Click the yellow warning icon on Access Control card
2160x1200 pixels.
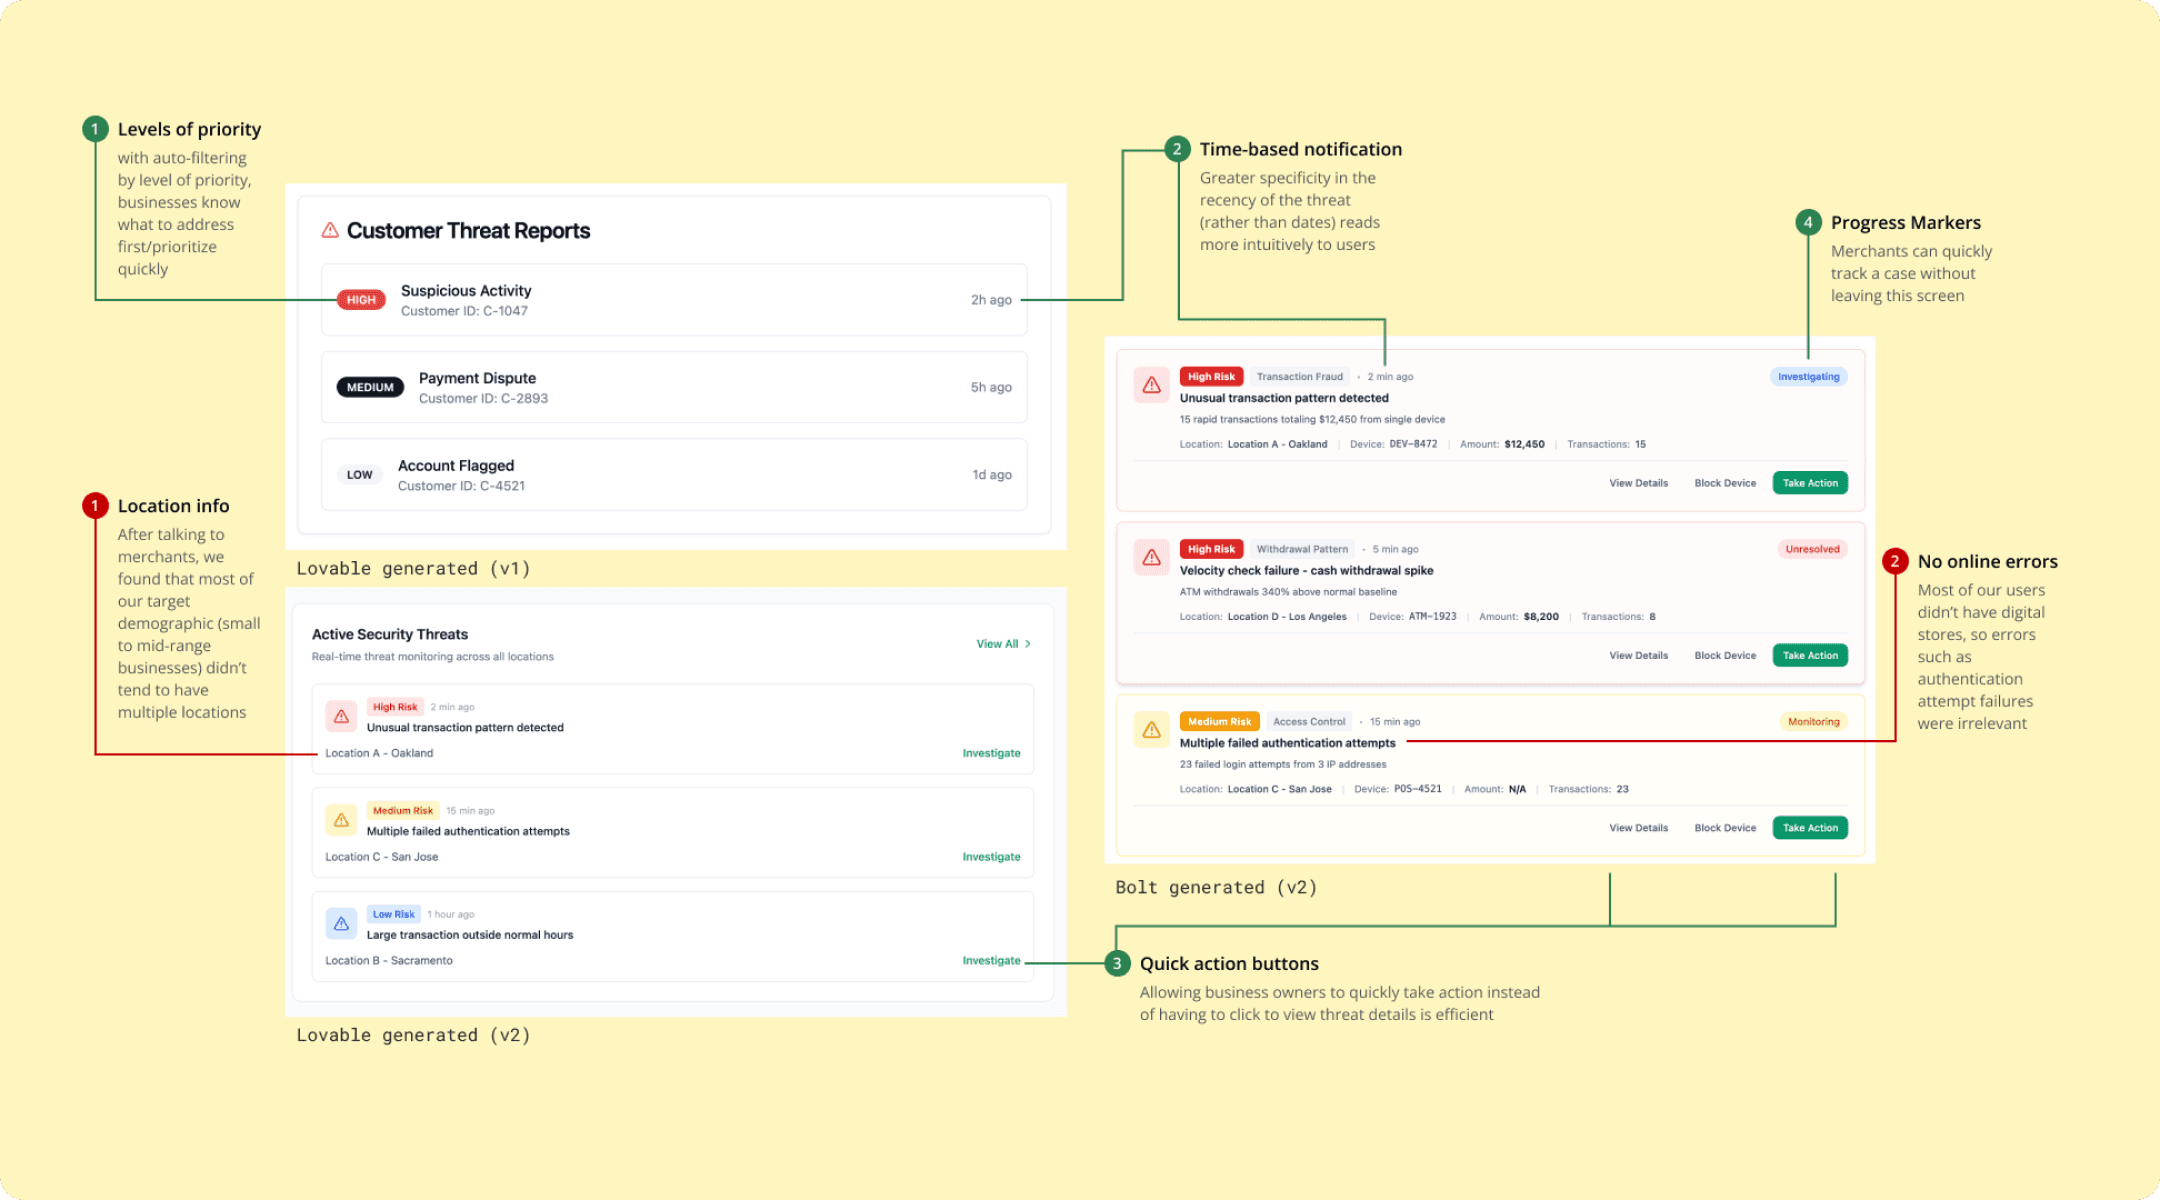click(x=1151, y=730)
